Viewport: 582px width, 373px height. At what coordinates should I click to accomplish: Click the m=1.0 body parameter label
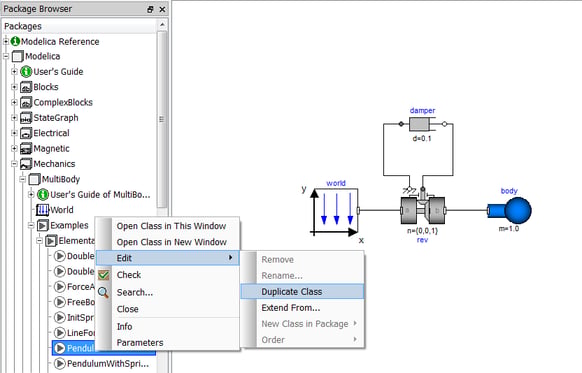(509, 229)
